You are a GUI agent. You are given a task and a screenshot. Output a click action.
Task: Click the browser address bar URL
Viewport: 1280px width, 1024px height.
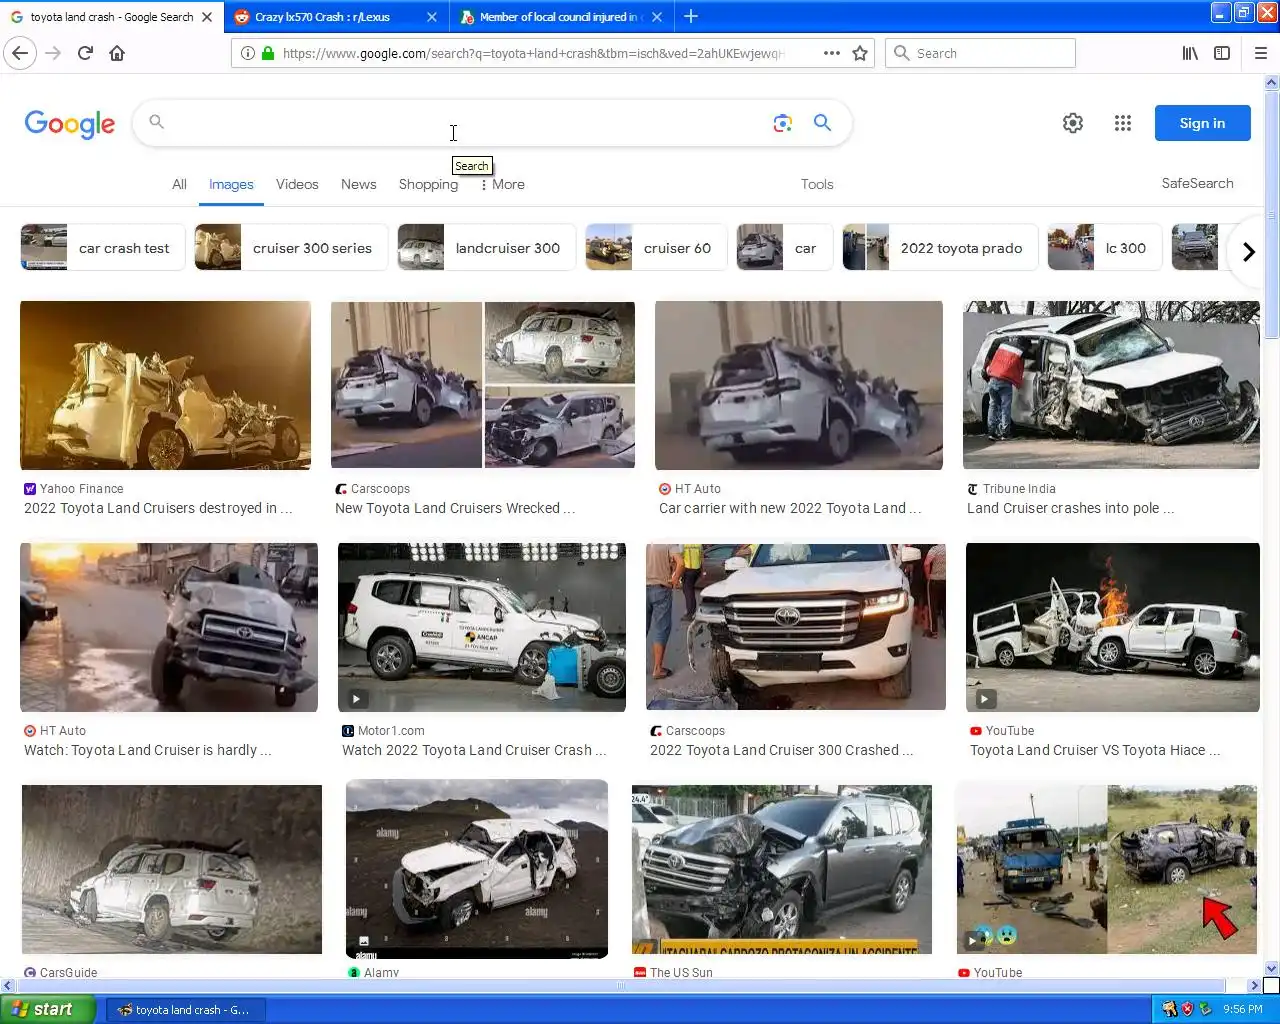(533, 53)
